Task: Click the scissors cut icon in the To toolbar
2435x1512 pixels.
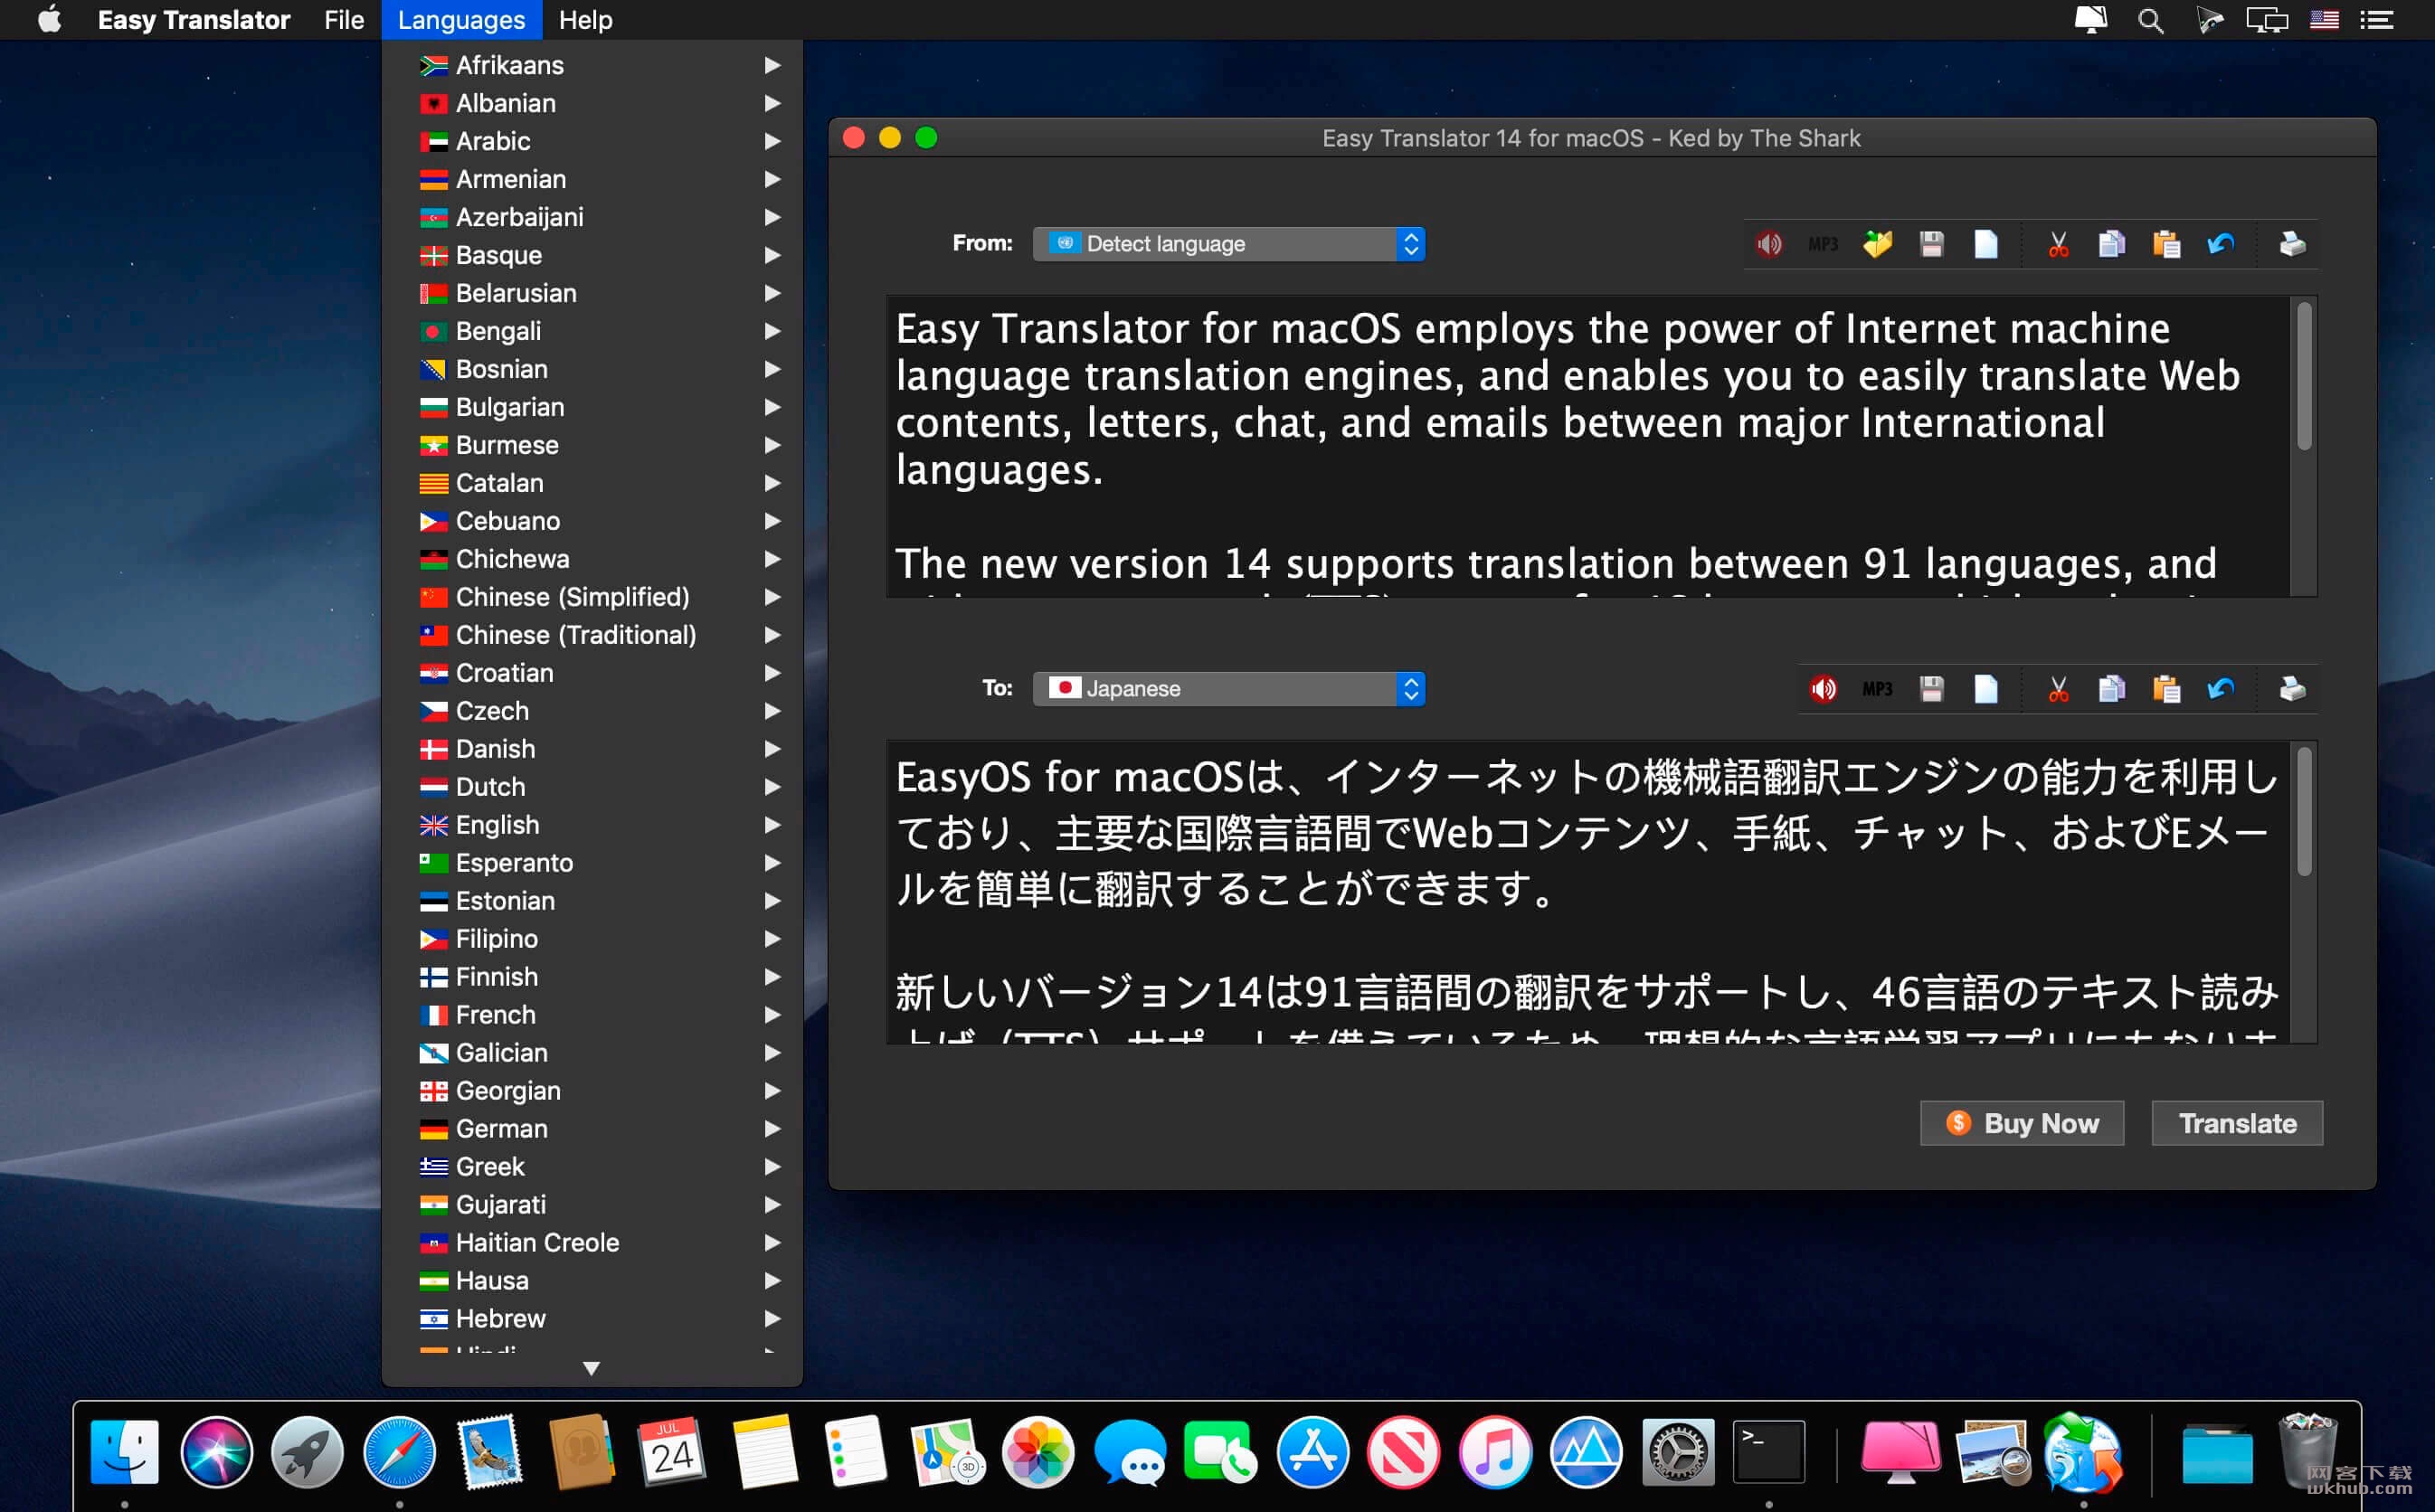Action: pyautogui.click(x=2058, y=688)
